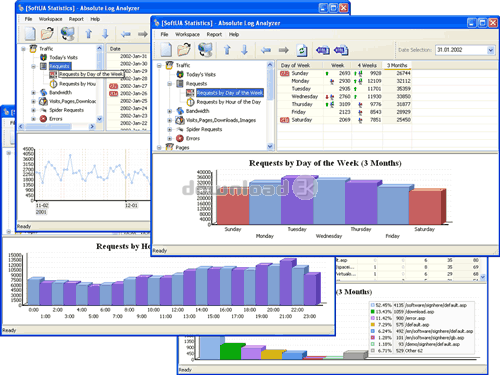Open the Workspace menu in front window
The height and width of the screenshot is (375, 500).
pos(187,34)
